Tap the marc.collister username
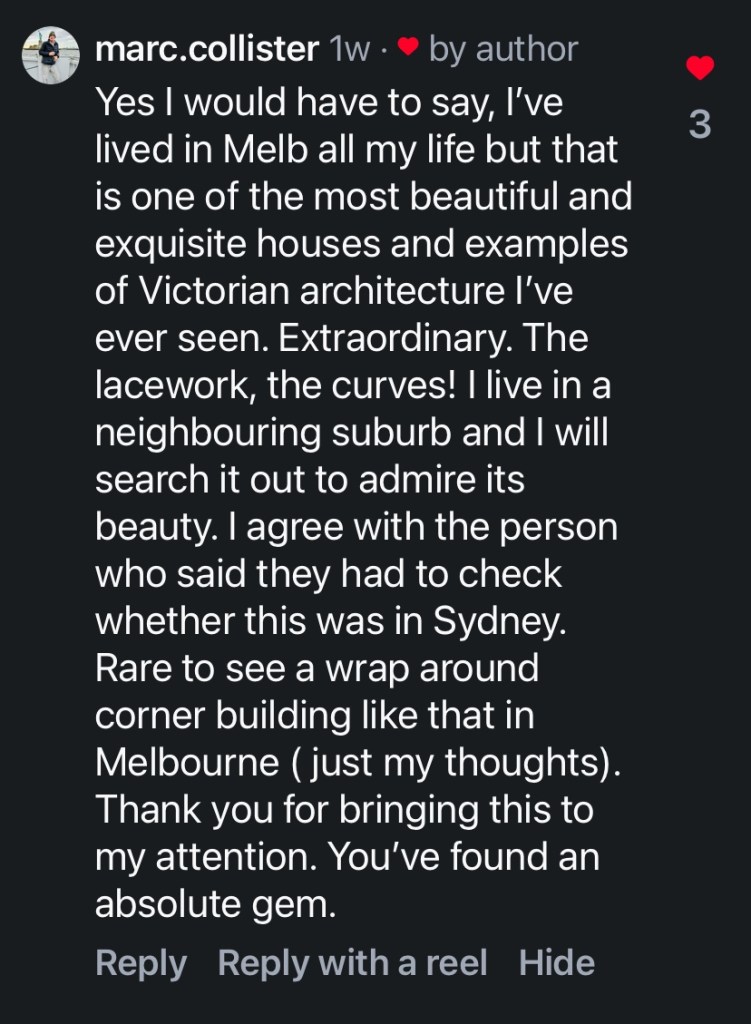The image size is (751, 1024). 206,50
